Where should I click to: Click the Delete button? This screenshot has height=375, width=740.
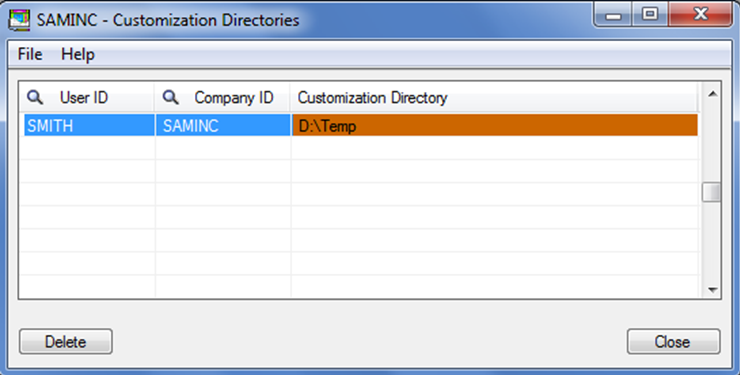point(66,342)
